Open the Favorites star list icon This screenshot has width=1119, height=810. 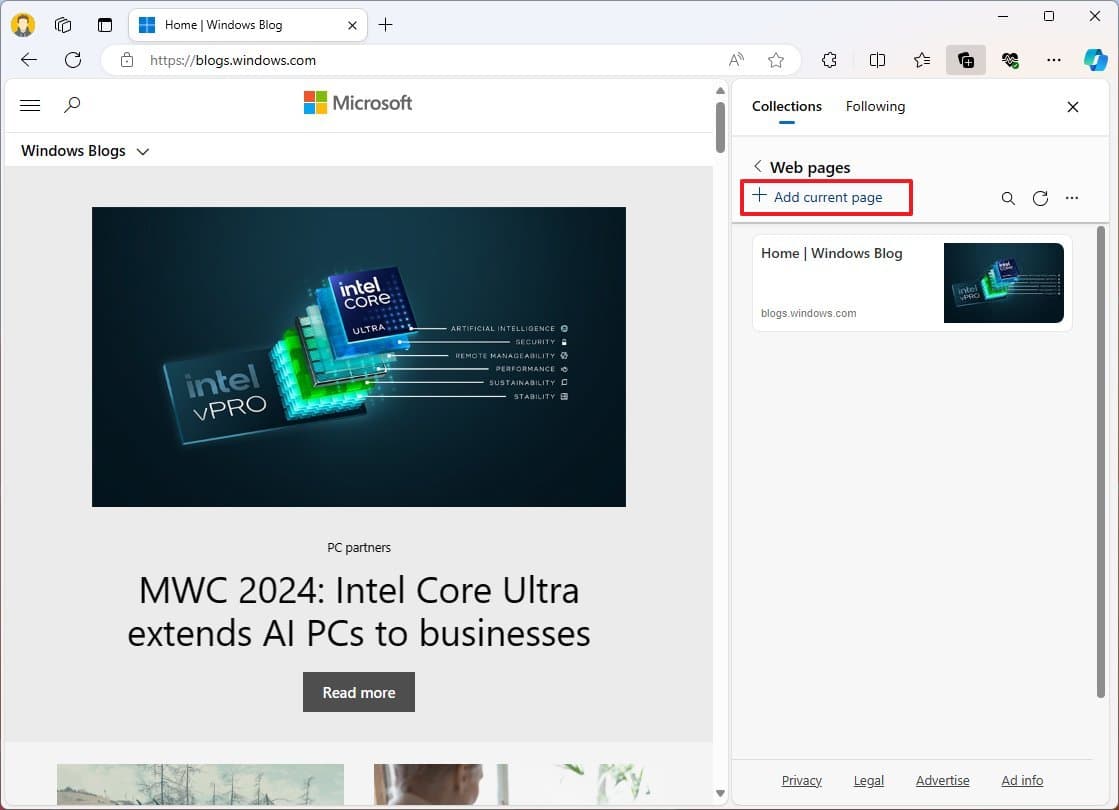click(x=922, y=60)
